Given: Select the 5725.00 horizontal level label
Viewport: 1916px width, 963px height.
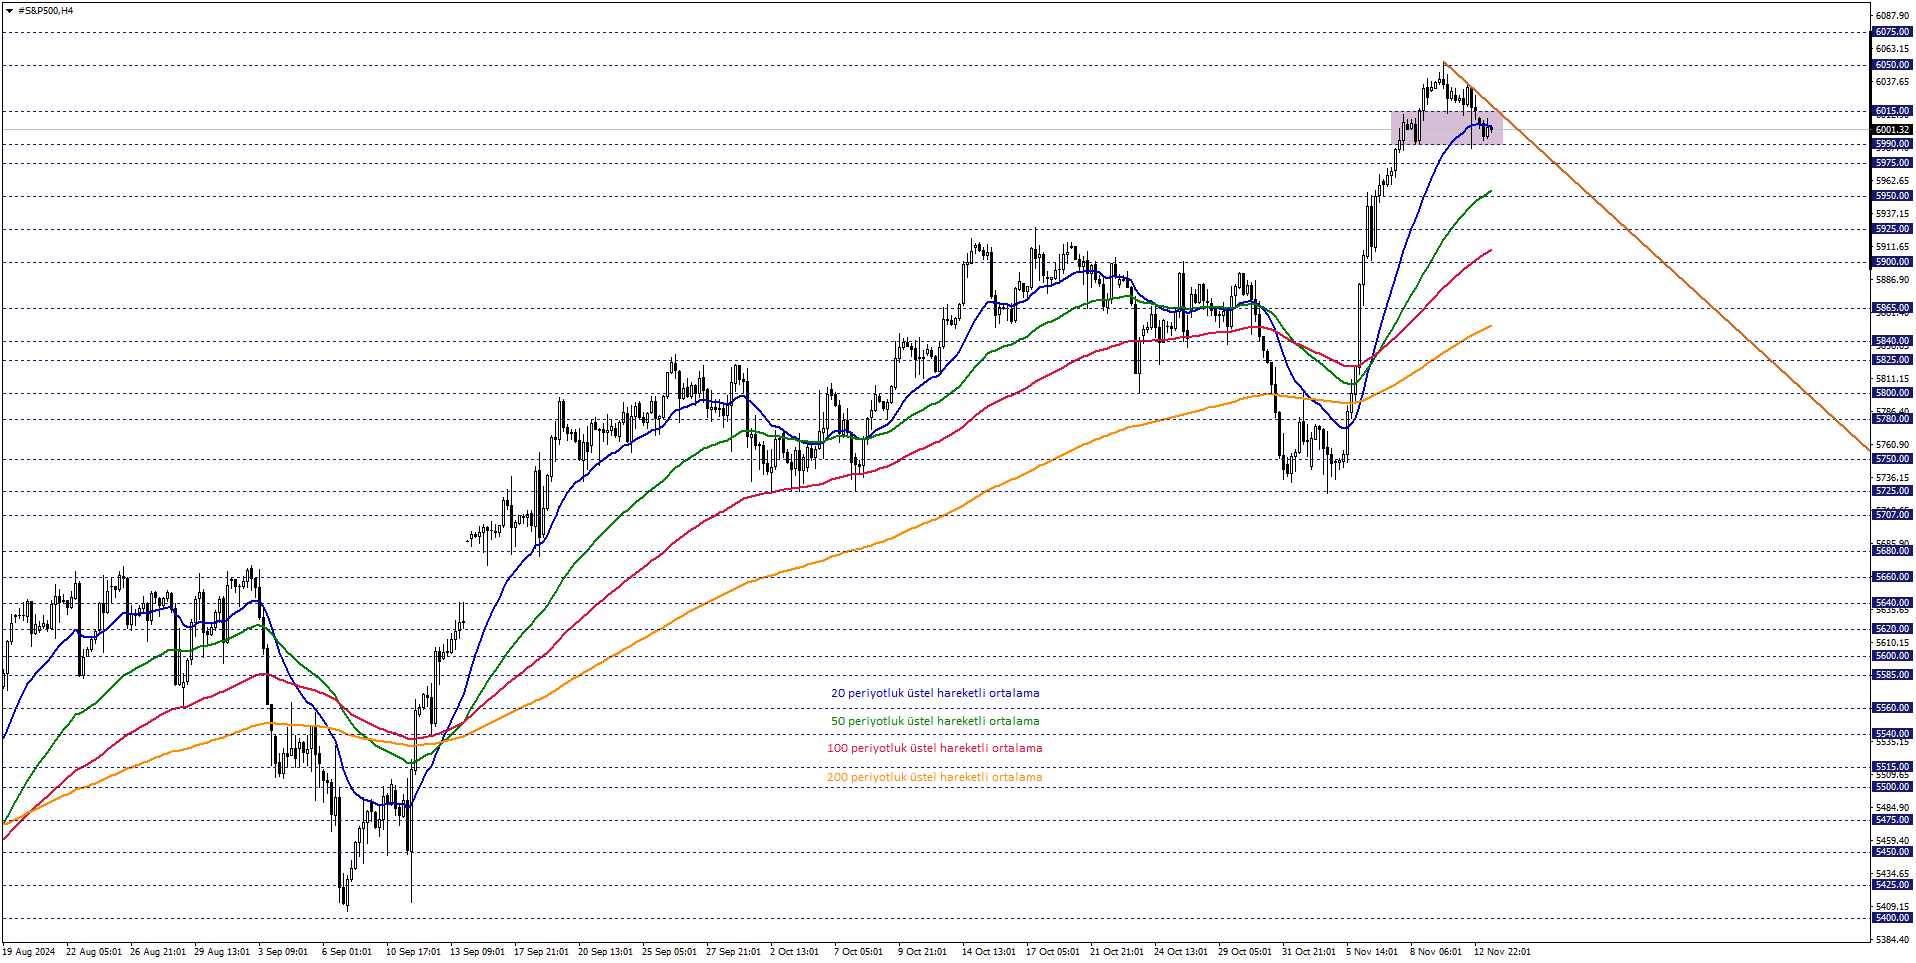Looking at the screenshot, I should click(x=1892, y=491).
